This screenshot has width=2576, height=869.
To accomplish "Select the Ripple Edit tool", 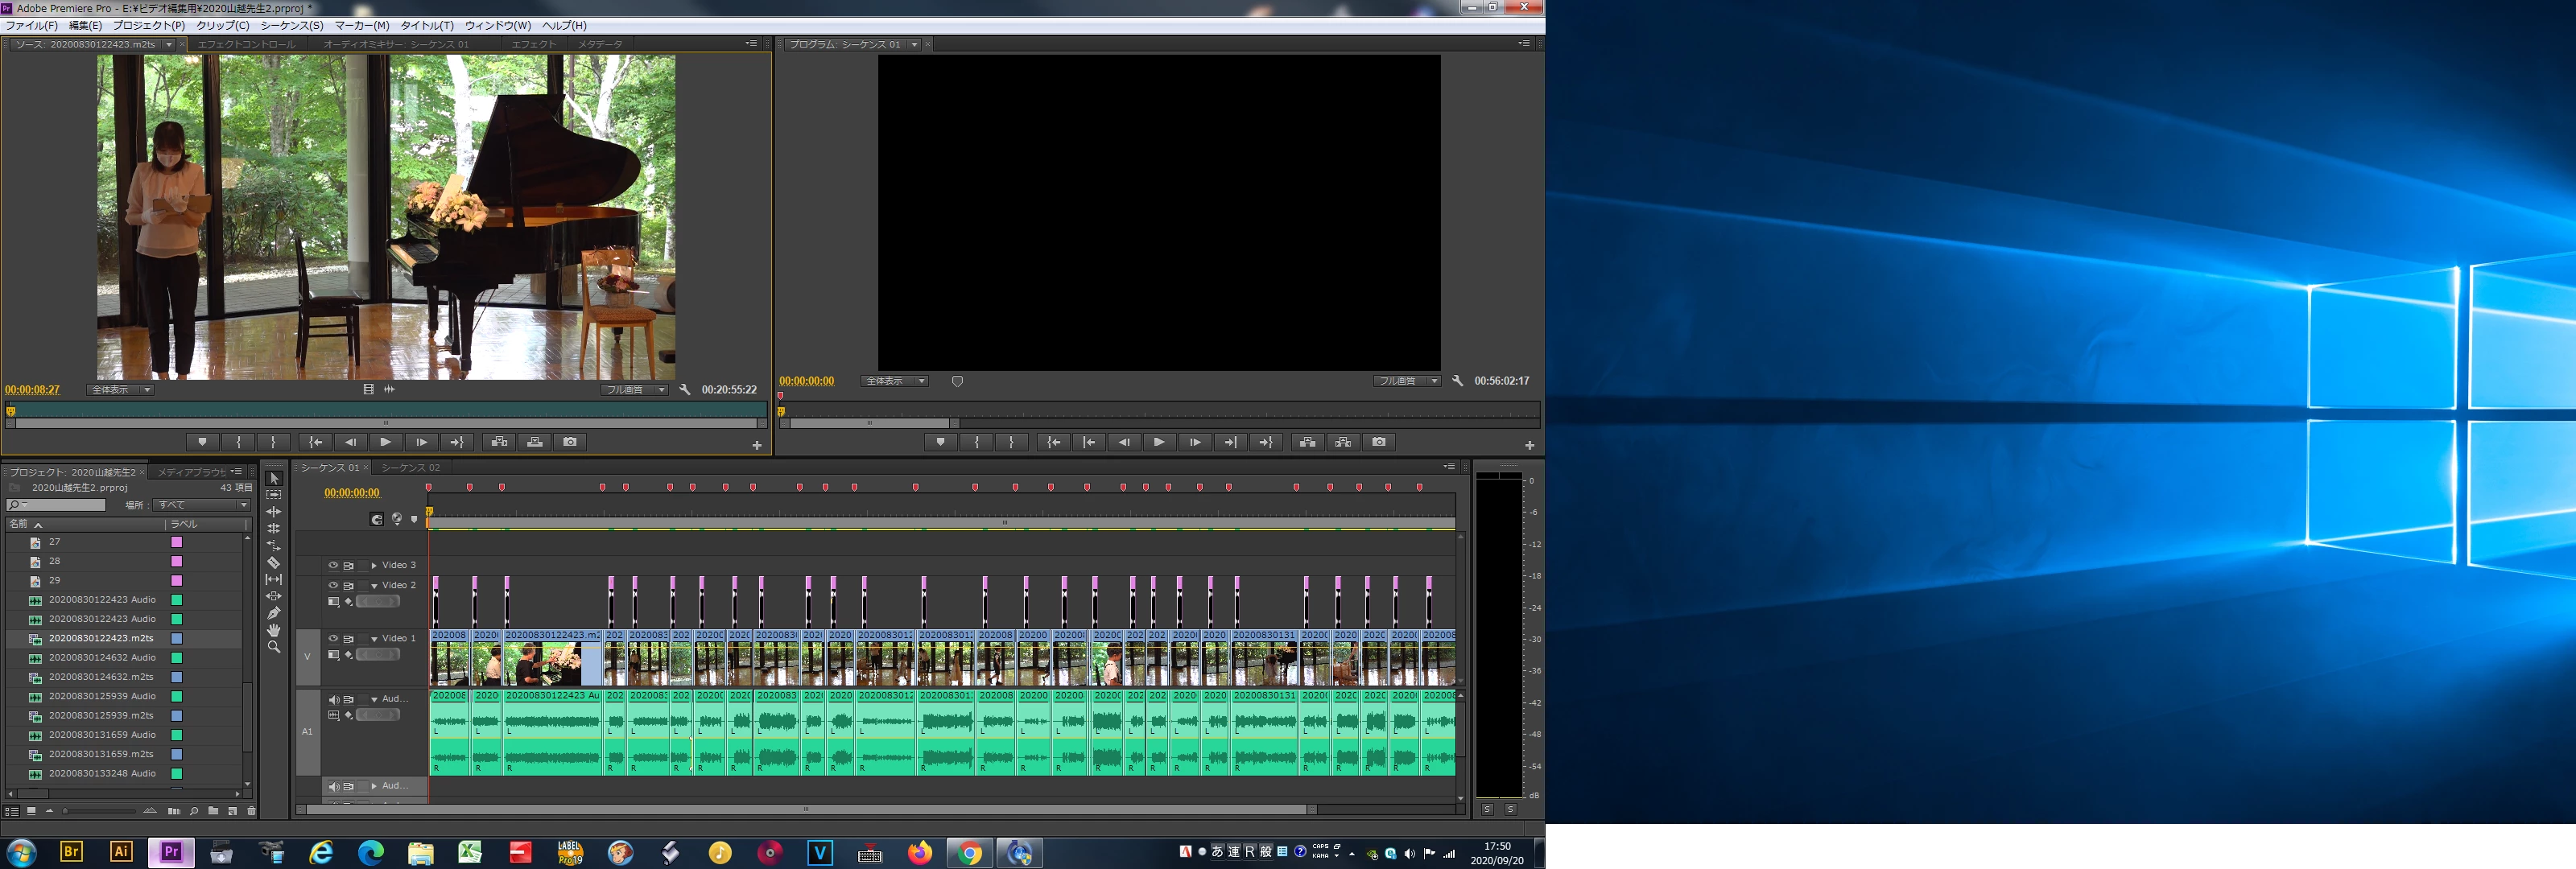I will [x=273, y=512].
